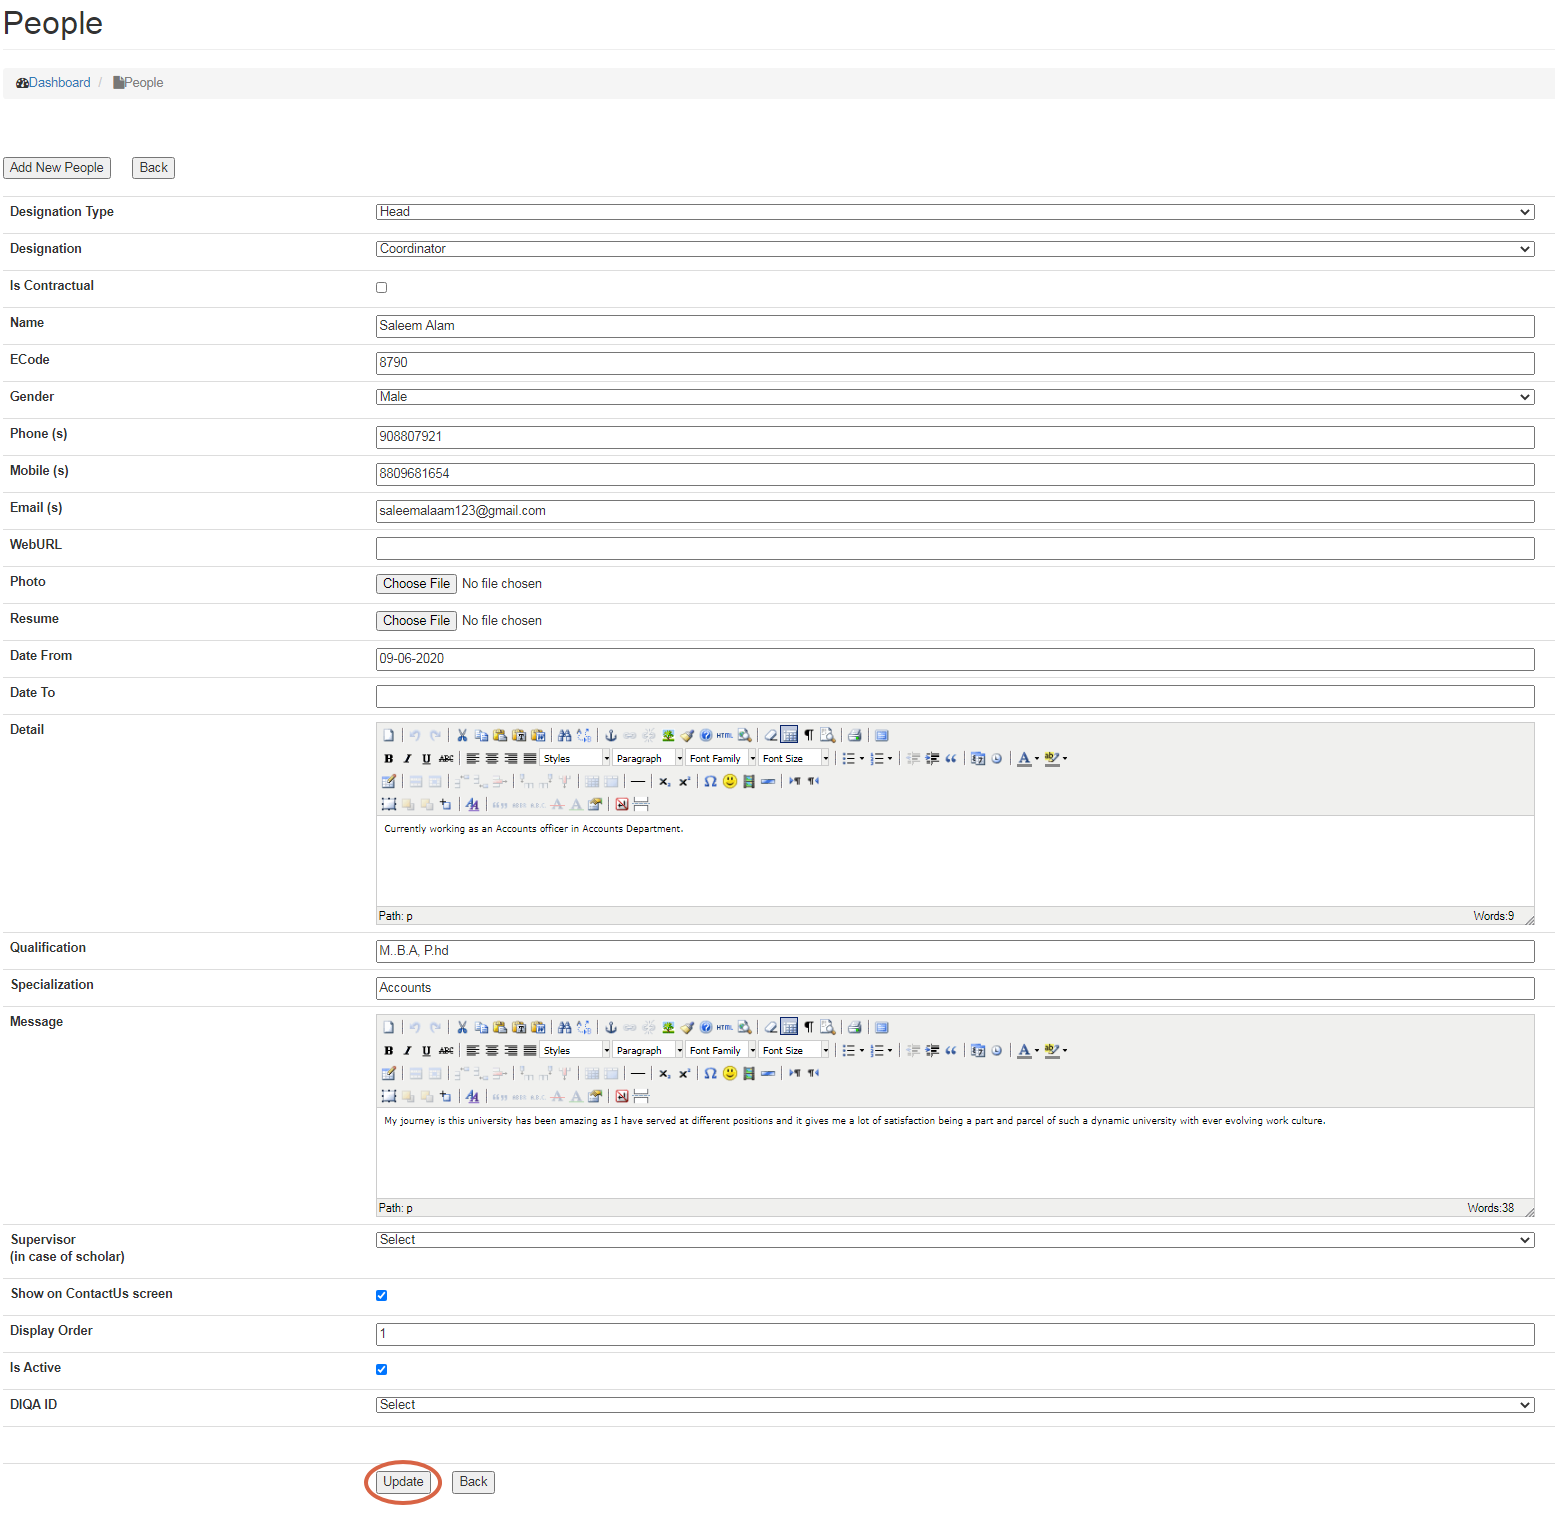Open the Designation Type dropdown

tap(954, 212)
